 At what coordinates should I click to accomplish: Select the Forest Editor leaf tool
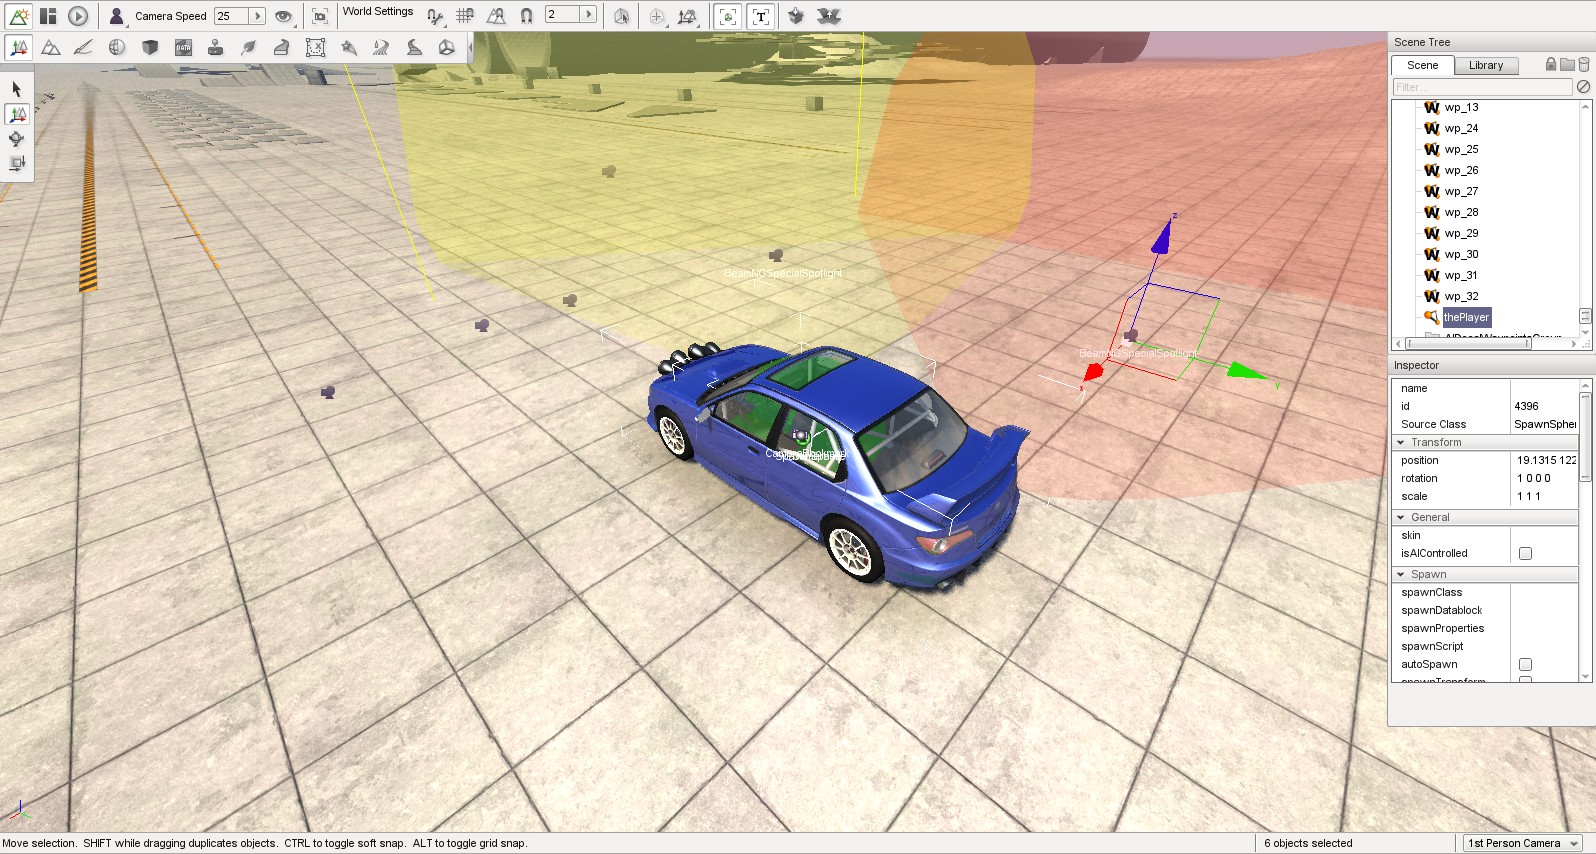point(249,47)
